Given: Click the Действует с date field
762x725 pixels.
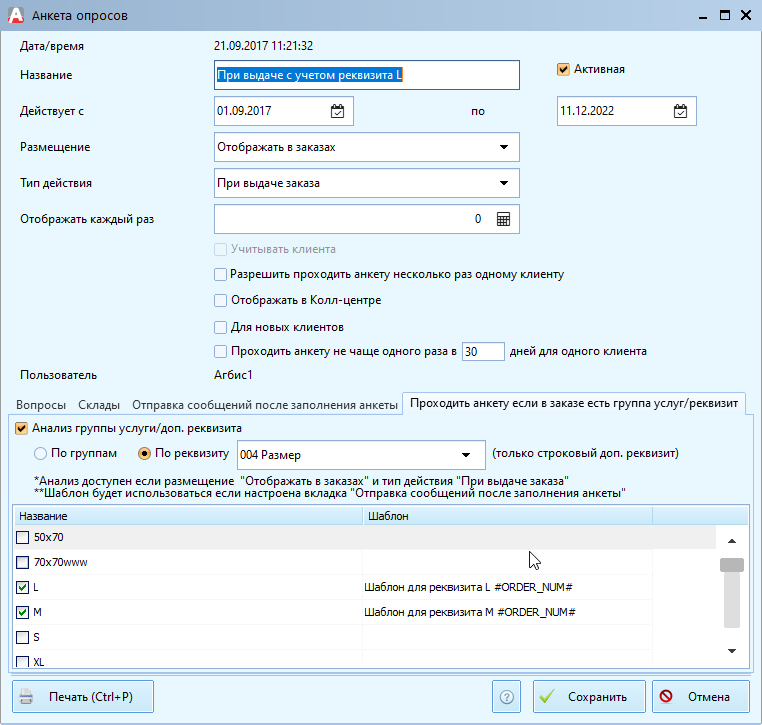Looking at the screenshot, I should coord(283,111).
